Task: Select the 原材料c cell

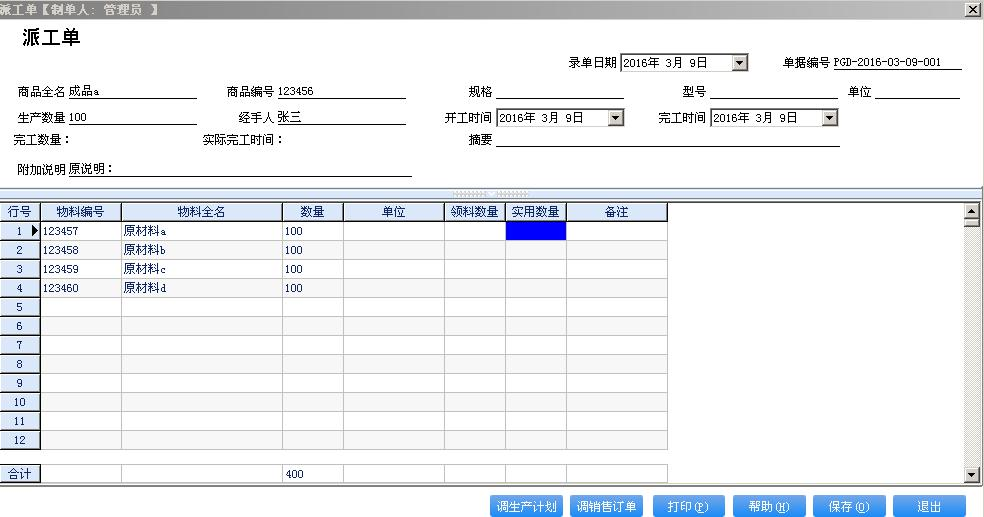Action: tap(201, 269)
